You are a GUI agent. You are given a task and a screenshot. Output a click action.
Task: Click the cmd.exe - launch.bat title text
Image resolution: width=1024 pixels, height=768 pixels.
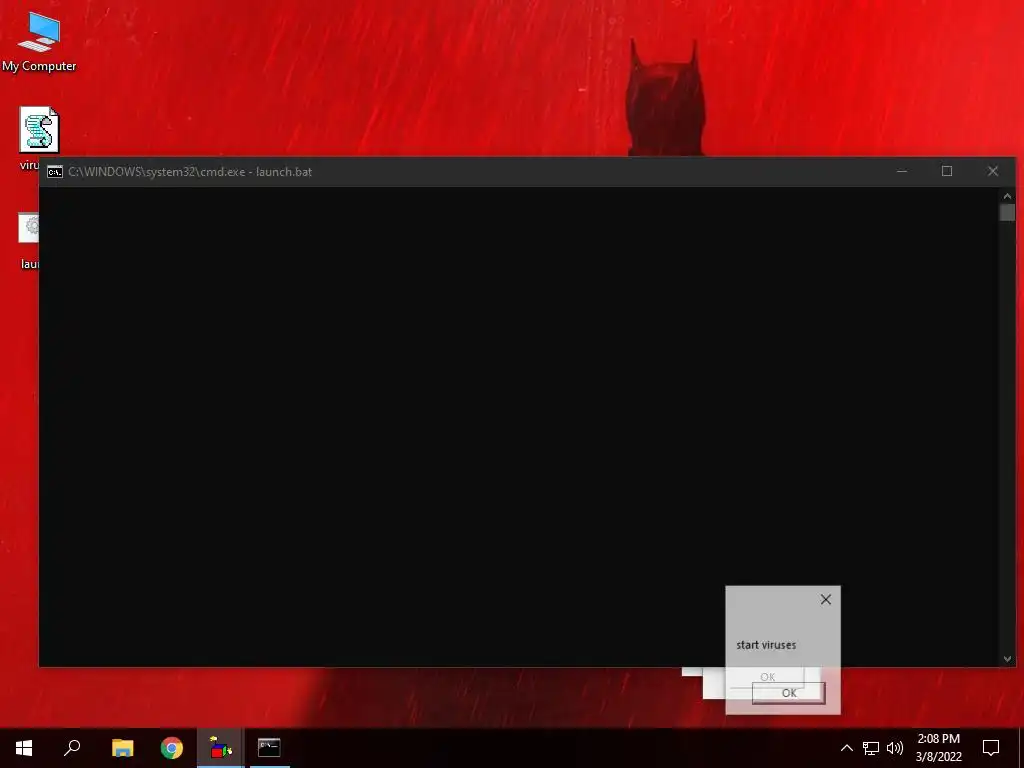pyautogui.click(x=190, y=172)
